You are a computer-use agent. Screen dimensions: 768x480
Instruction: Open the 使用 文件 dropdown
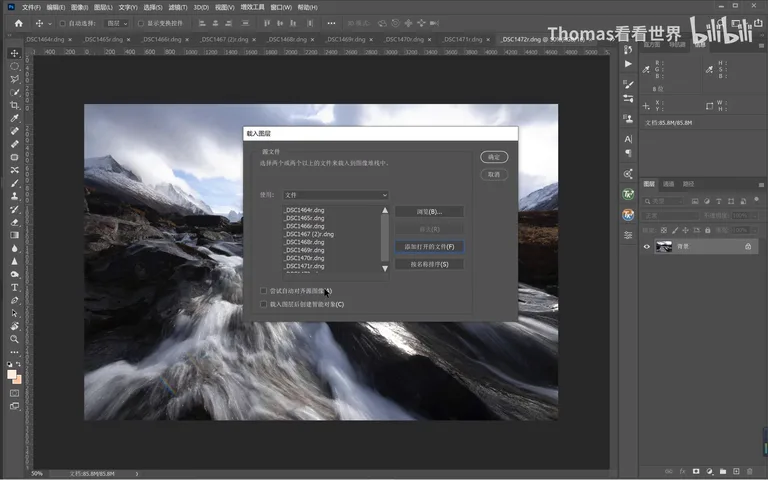[x=336, y=195]
